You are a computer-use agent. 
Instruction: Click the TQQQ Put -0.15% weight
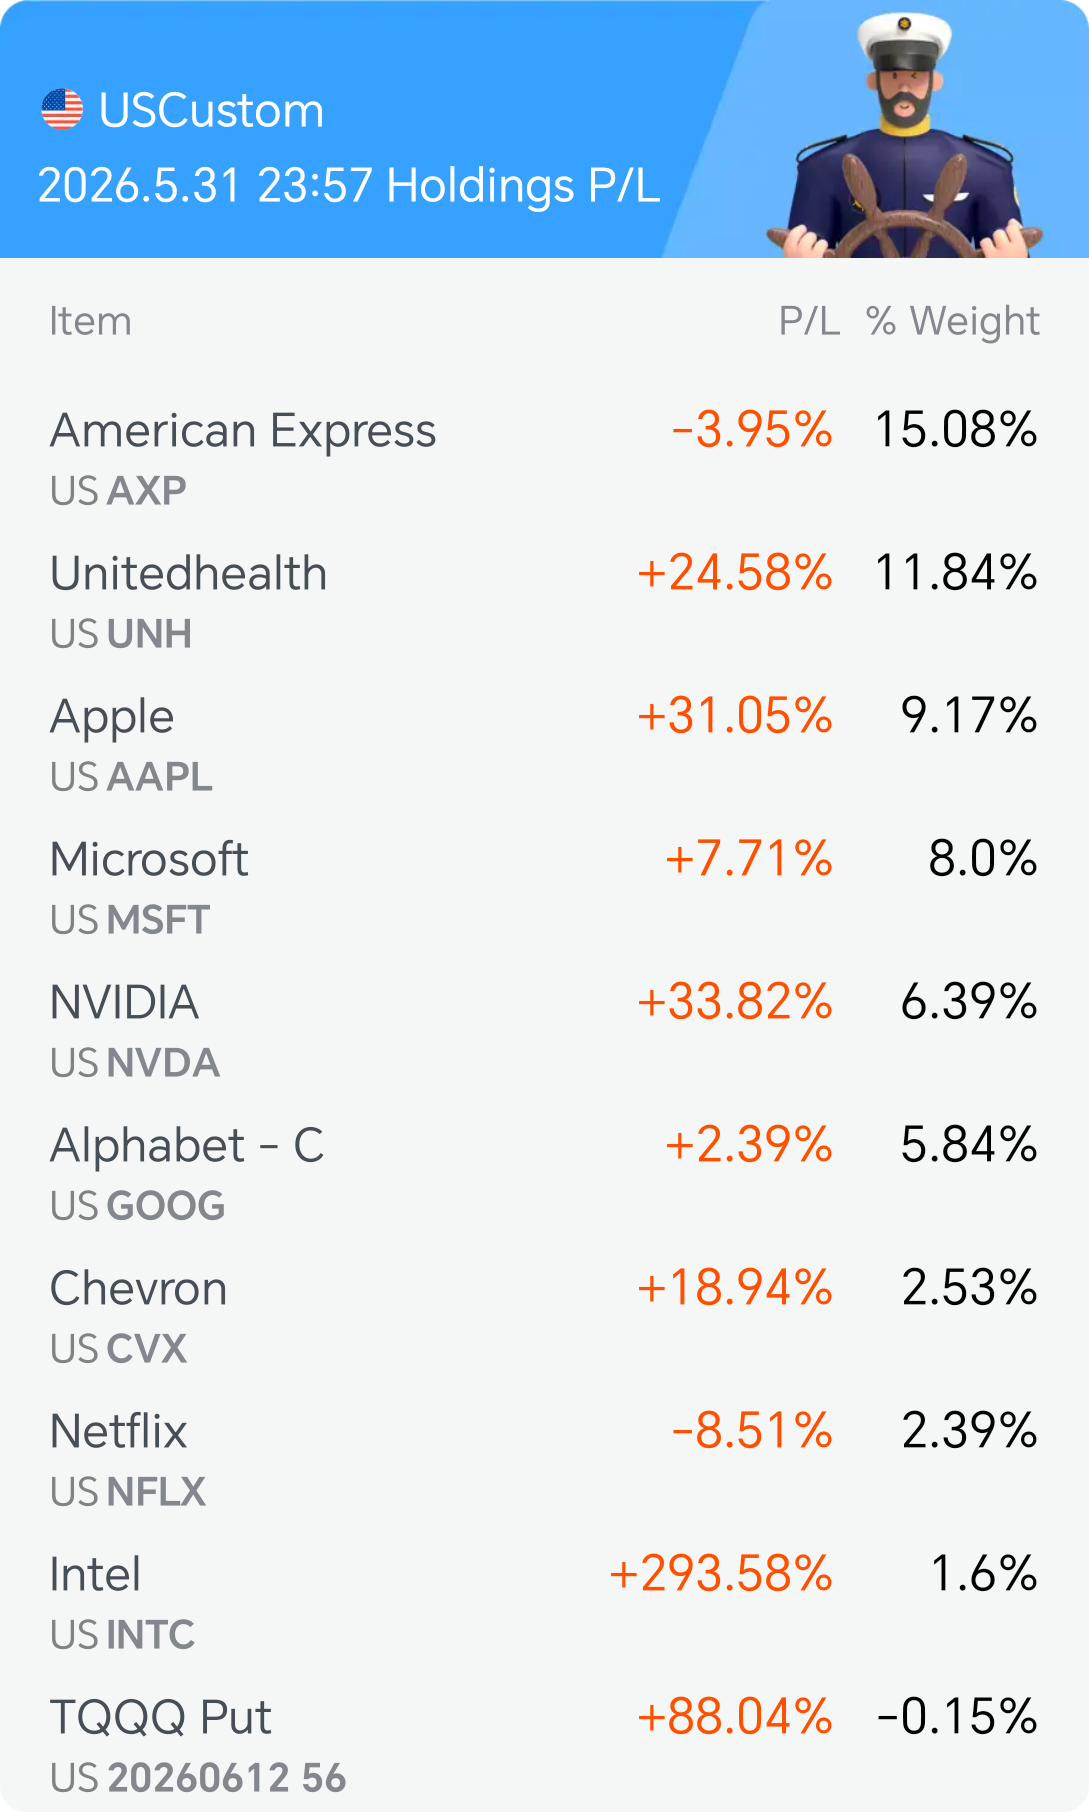[957, 1717]
